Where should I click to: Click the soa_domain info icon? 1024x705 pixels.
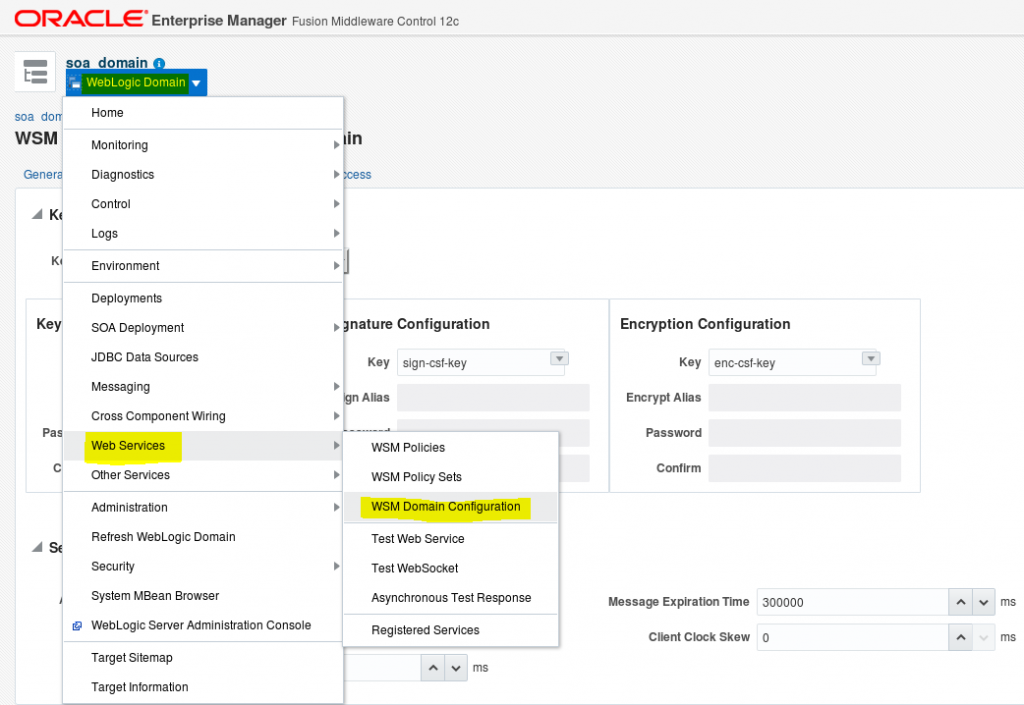coord(159,63)
